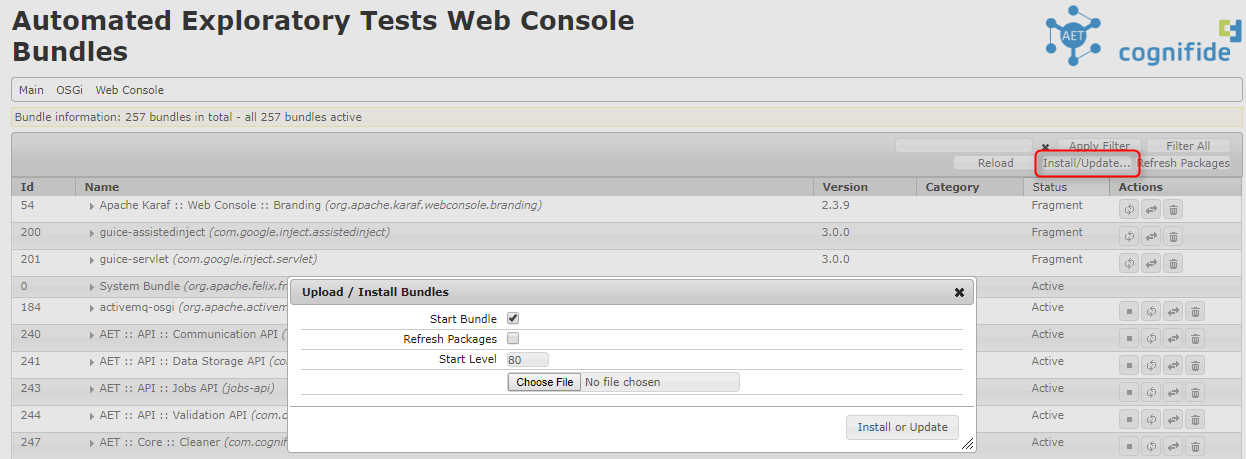Expand the guice-servlet bundle details

click(92, 260)
